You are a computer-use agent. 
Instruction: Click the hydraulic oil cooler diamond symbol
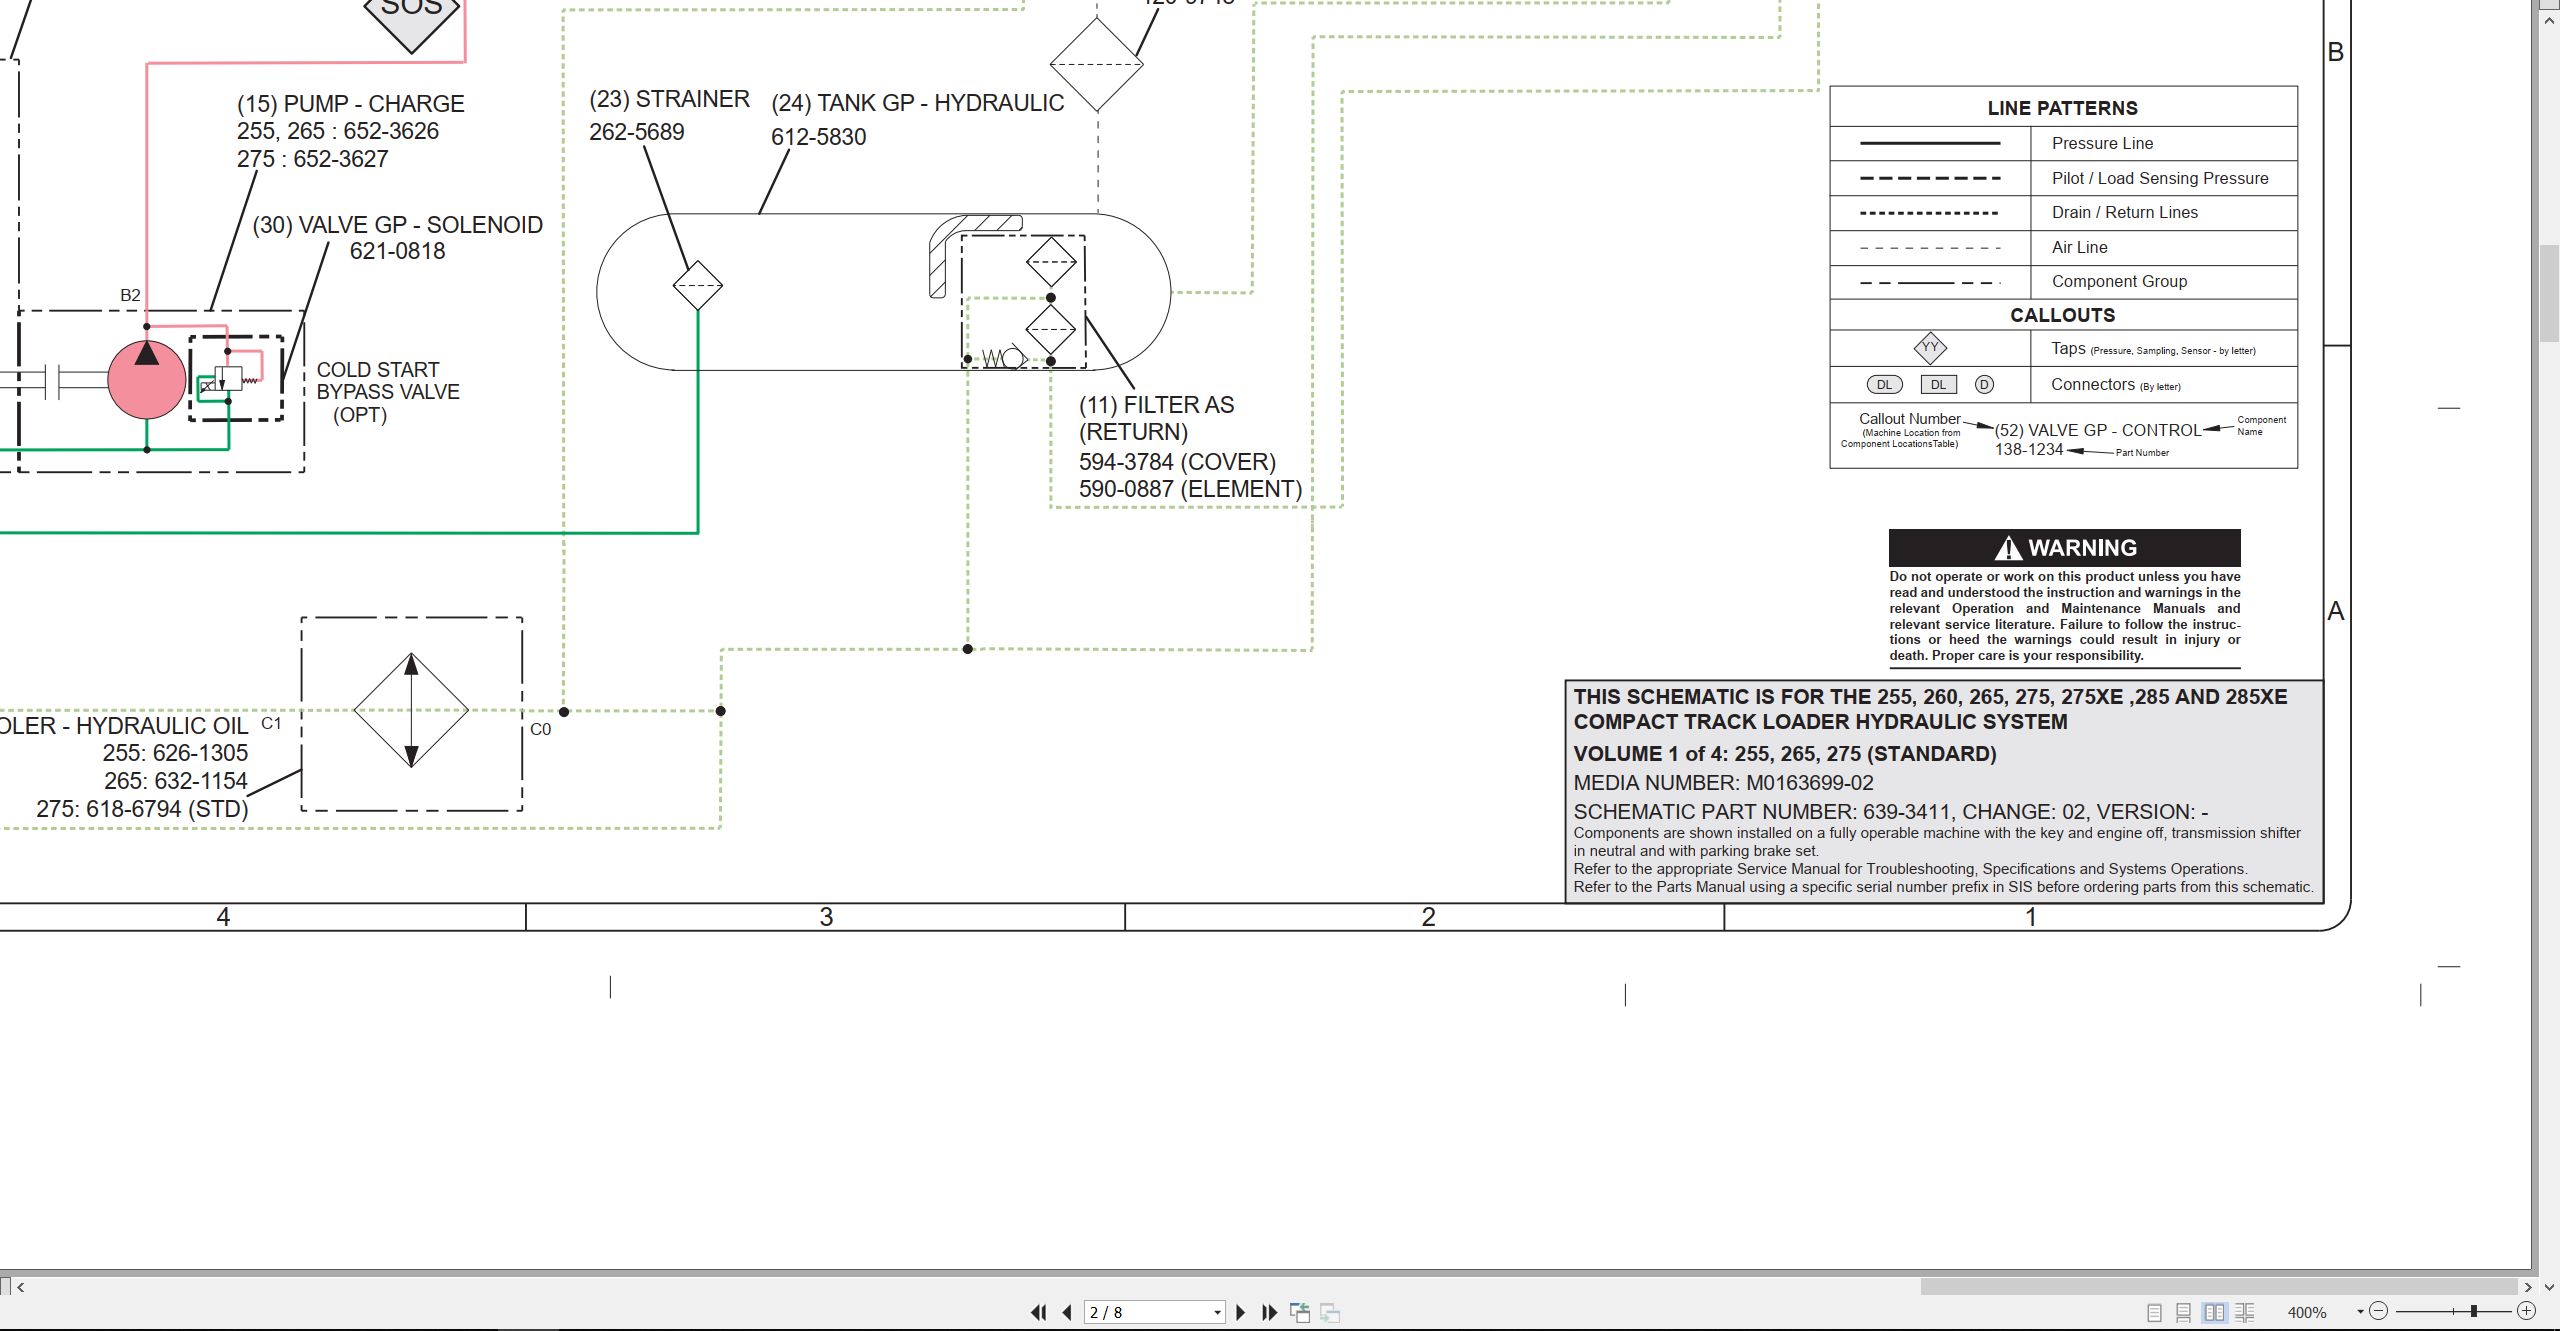click(x=411, y=711)
